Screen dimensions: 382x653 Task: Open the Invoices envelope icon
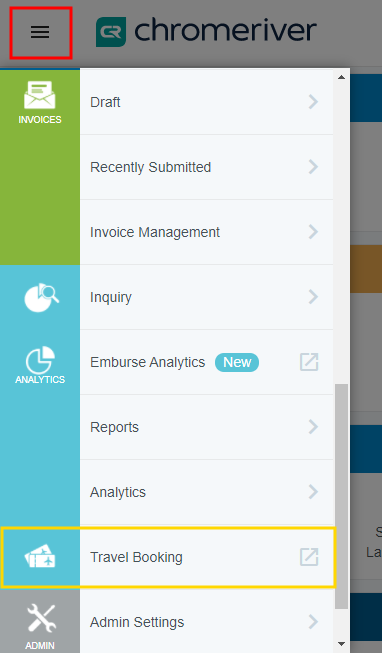[x=40, y=95]
